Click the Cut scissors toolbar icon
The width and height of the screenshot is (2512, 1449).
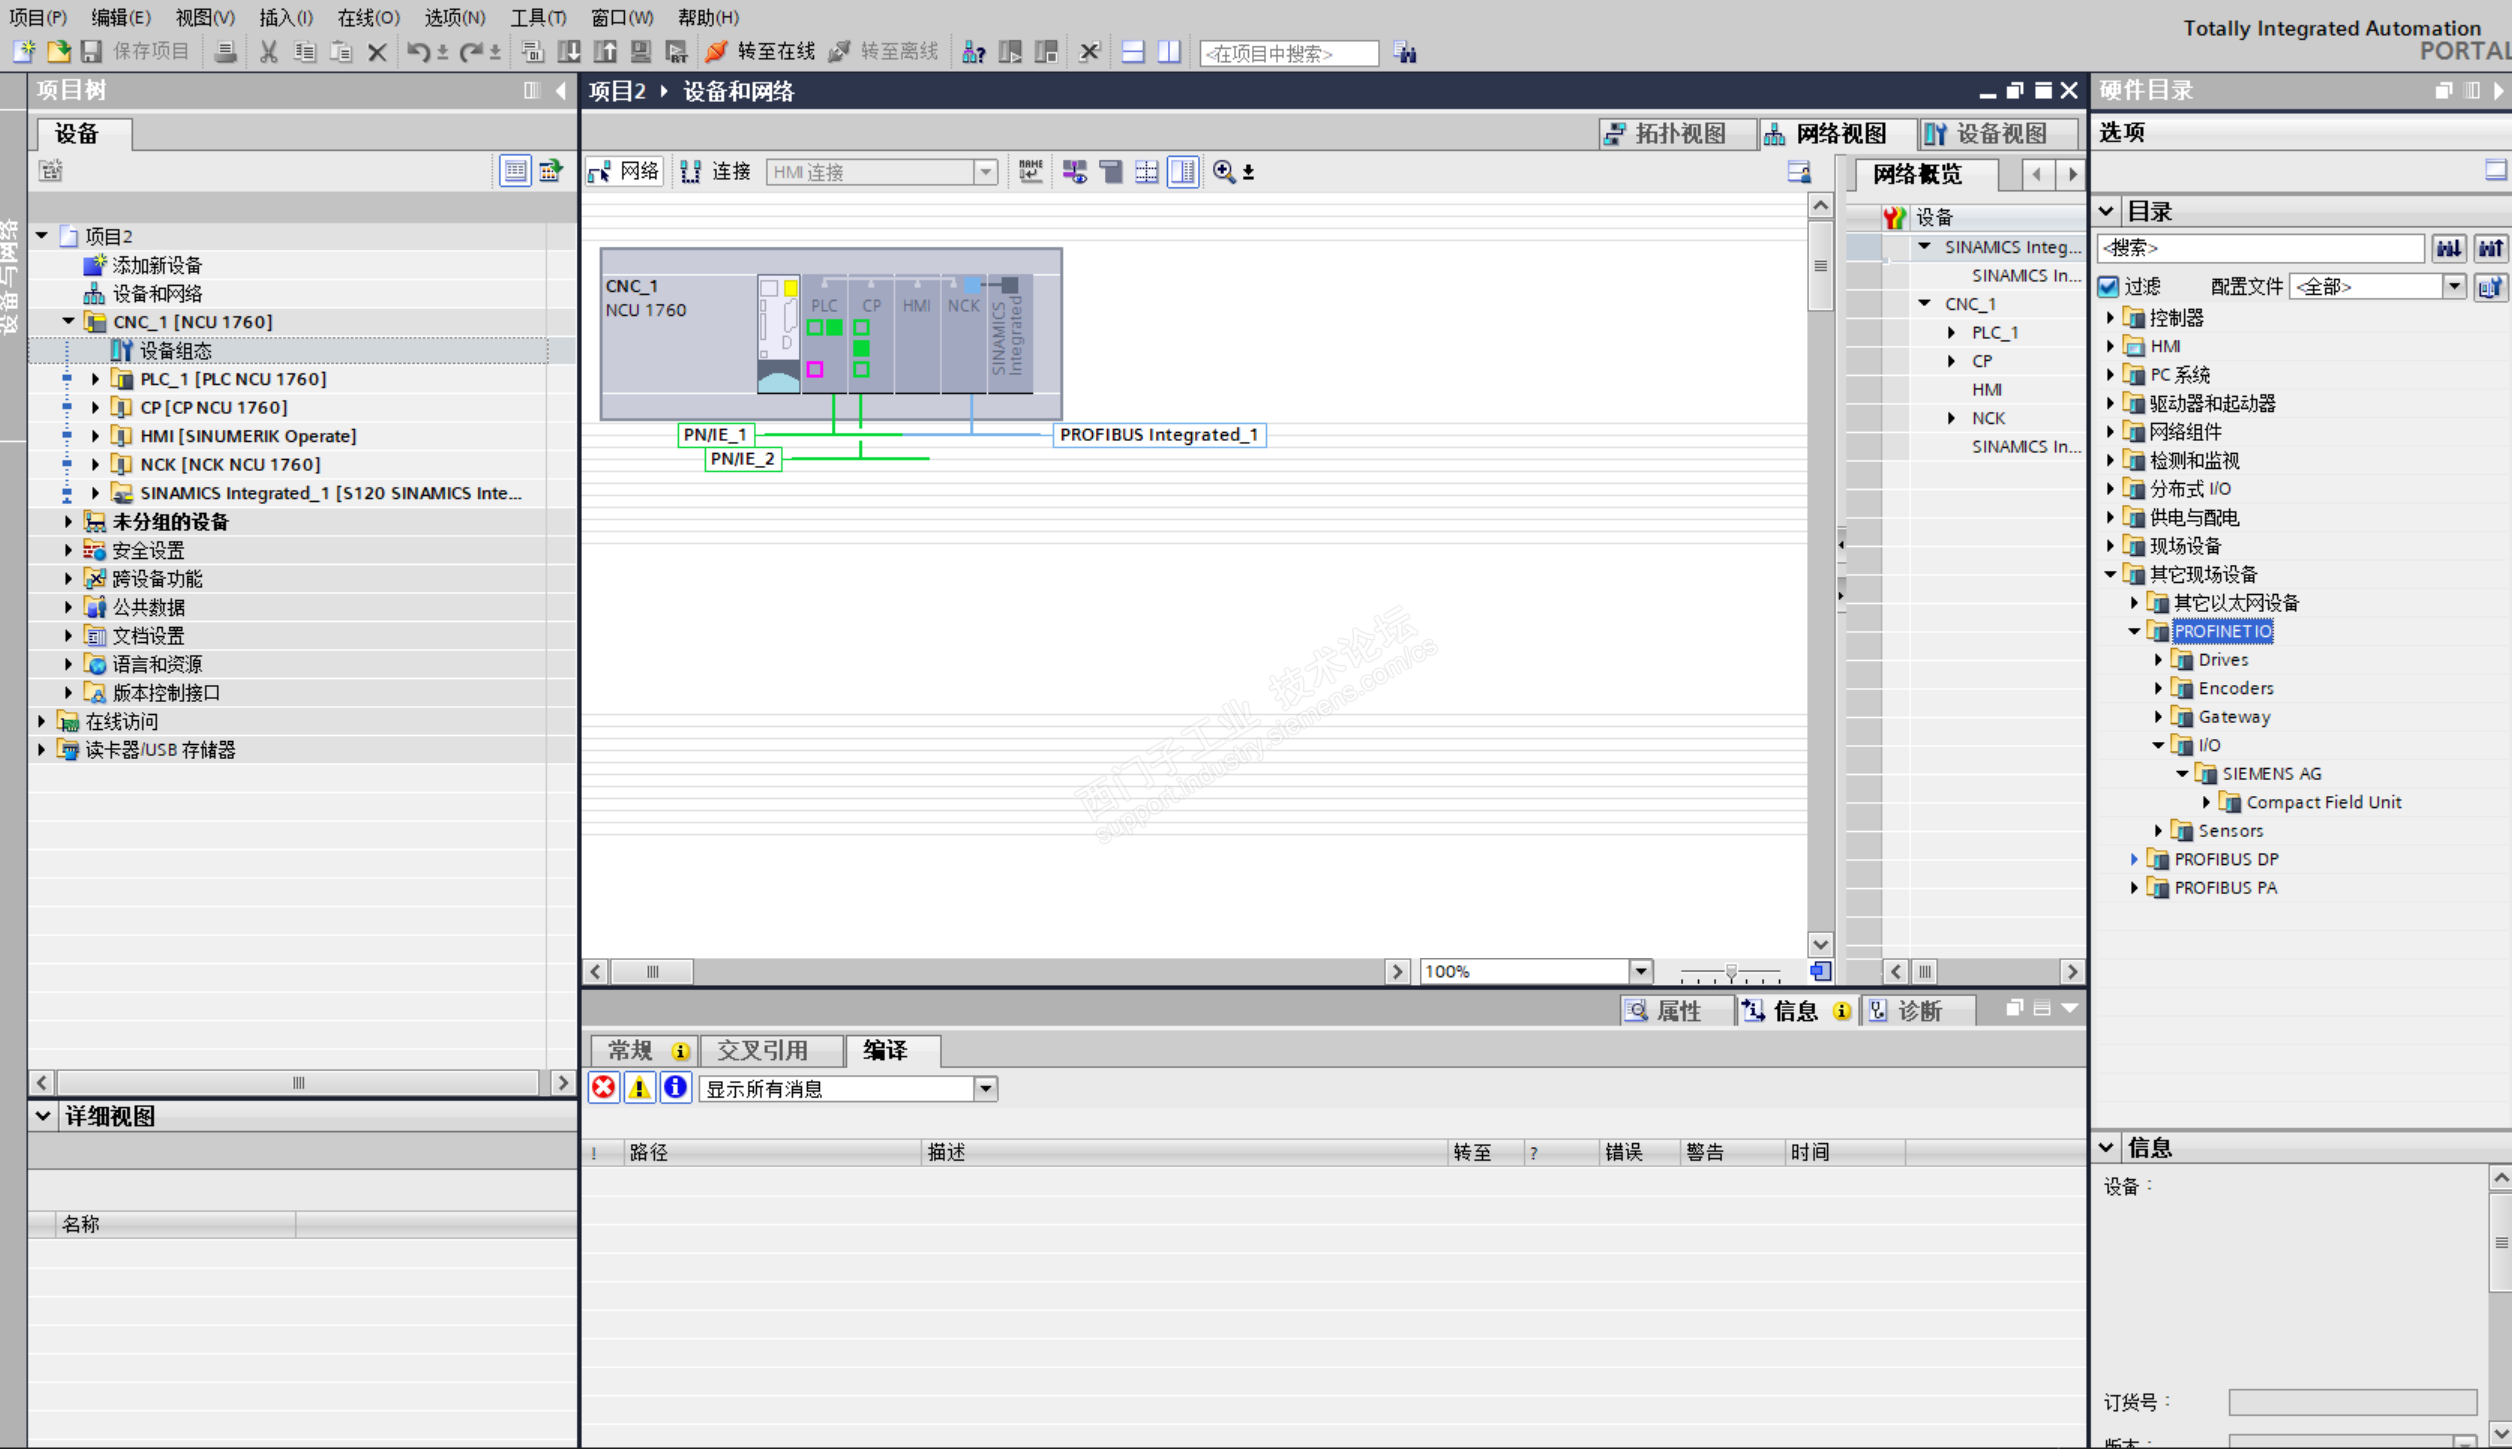click(x=268, y=52)
